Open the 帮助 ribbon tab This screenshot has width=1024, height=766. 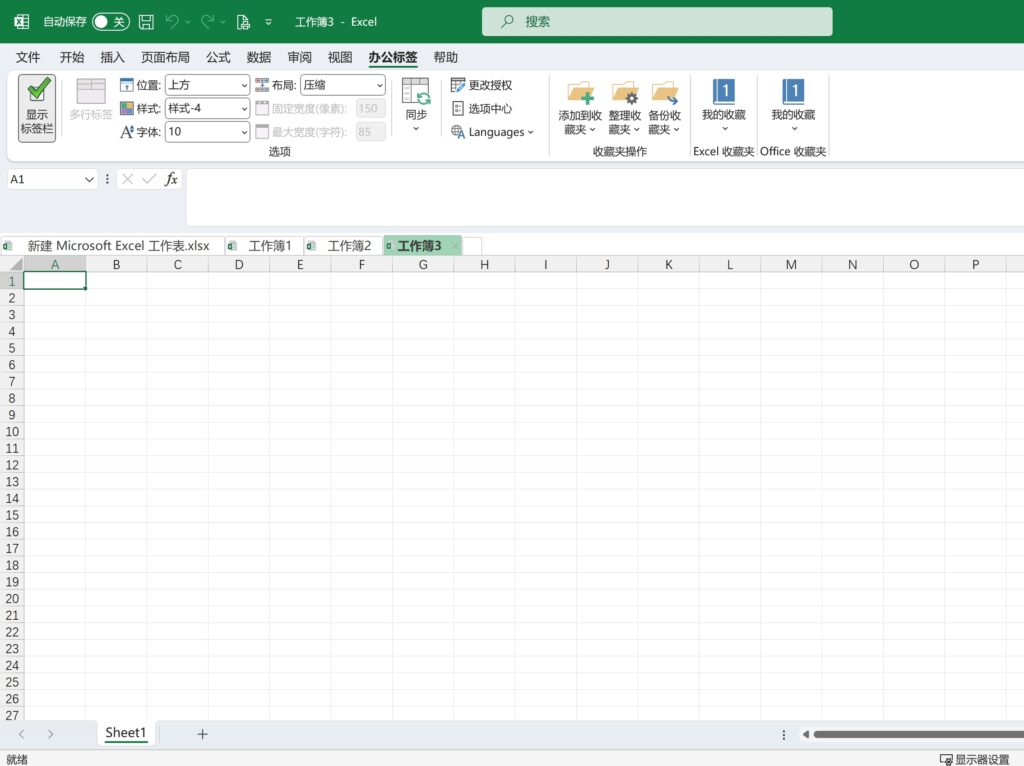click(x=445, y=57)
